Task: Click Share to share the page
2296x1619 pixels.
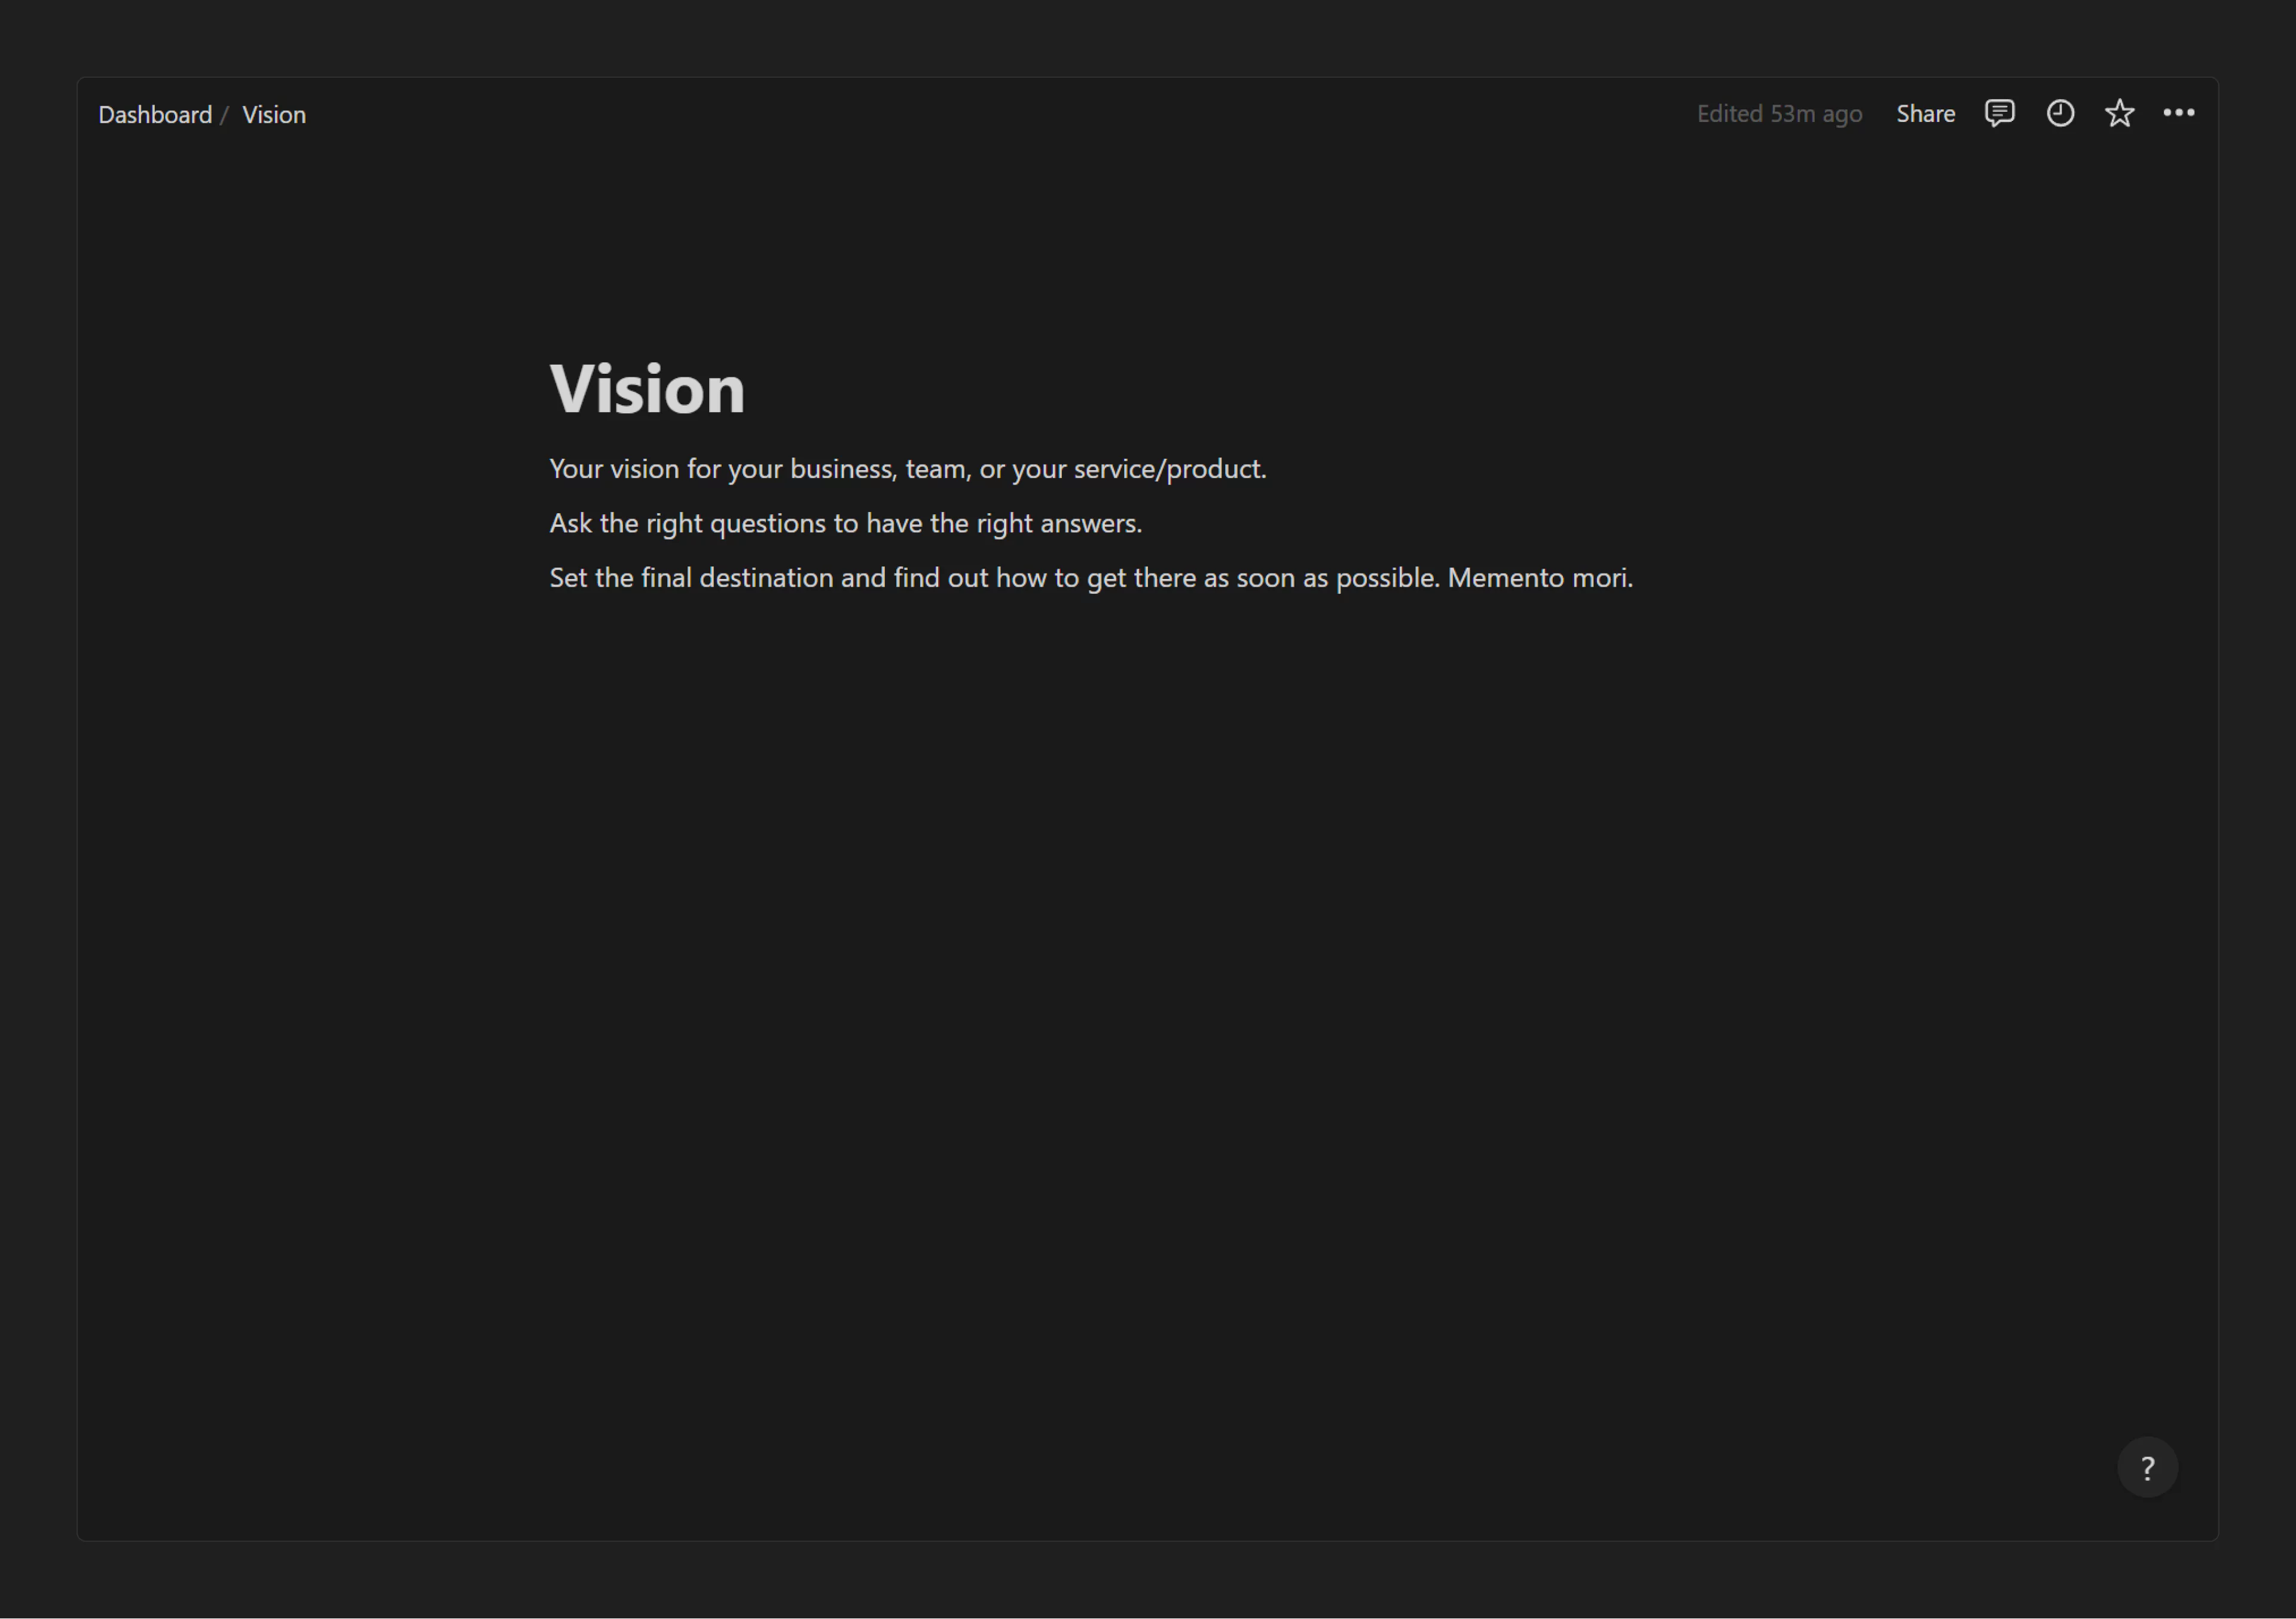Action: [1925, 113]
